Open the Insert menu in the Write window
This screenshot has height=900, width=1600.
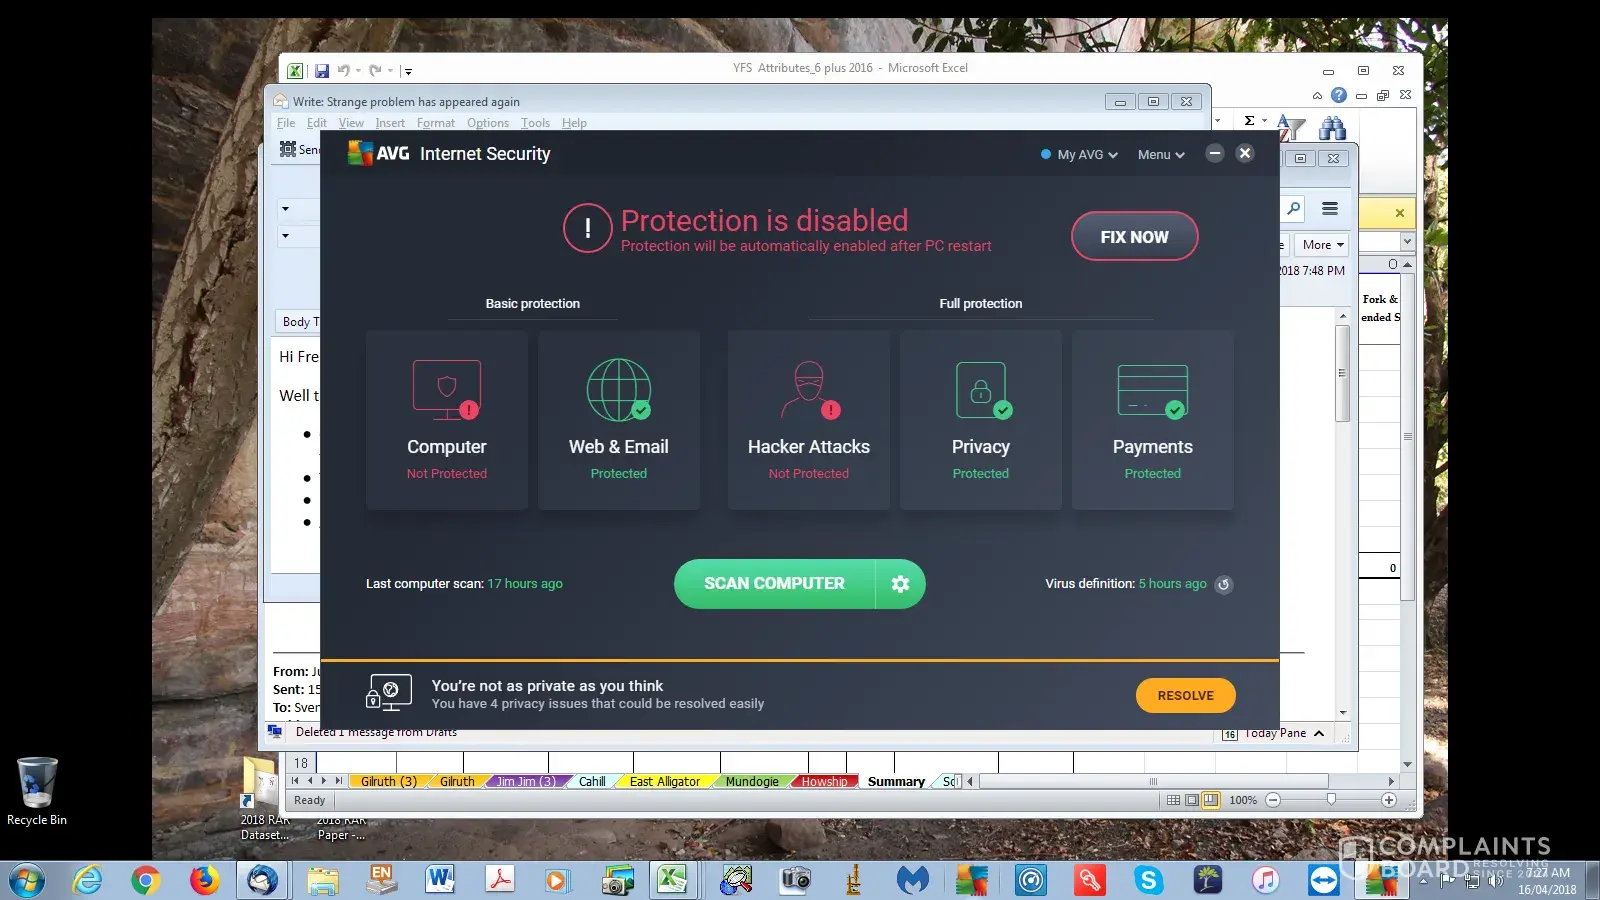390,123
